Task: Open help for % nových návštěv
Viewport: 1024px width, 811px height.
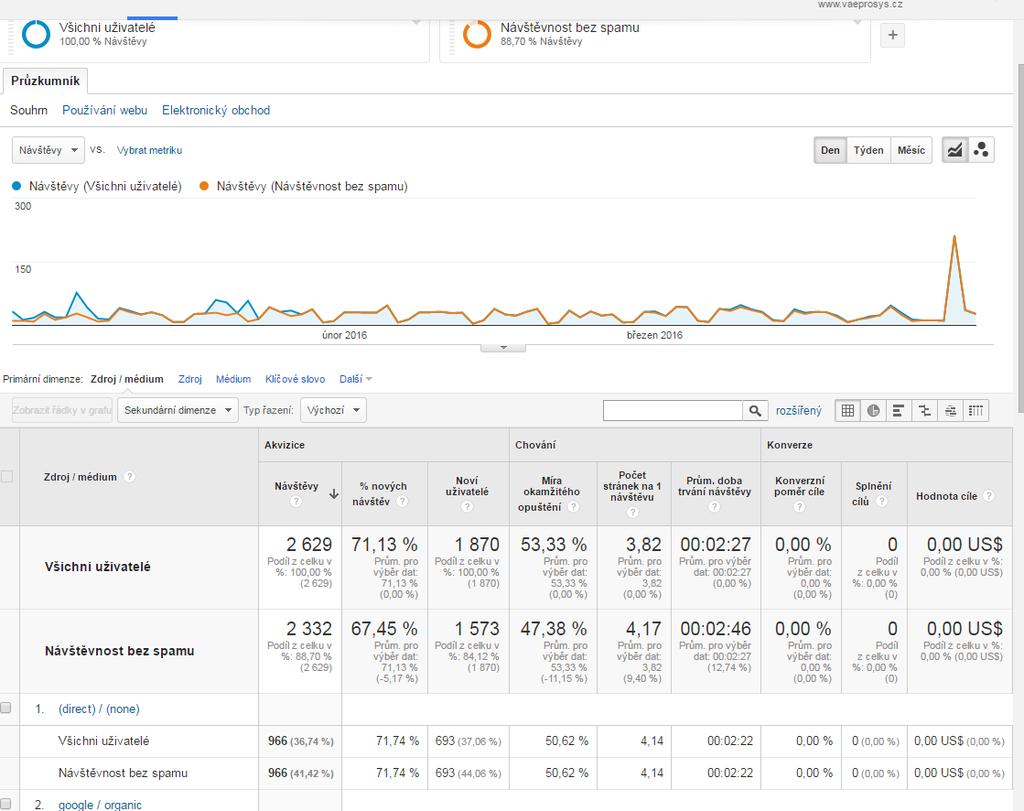Action: point(402,501)
